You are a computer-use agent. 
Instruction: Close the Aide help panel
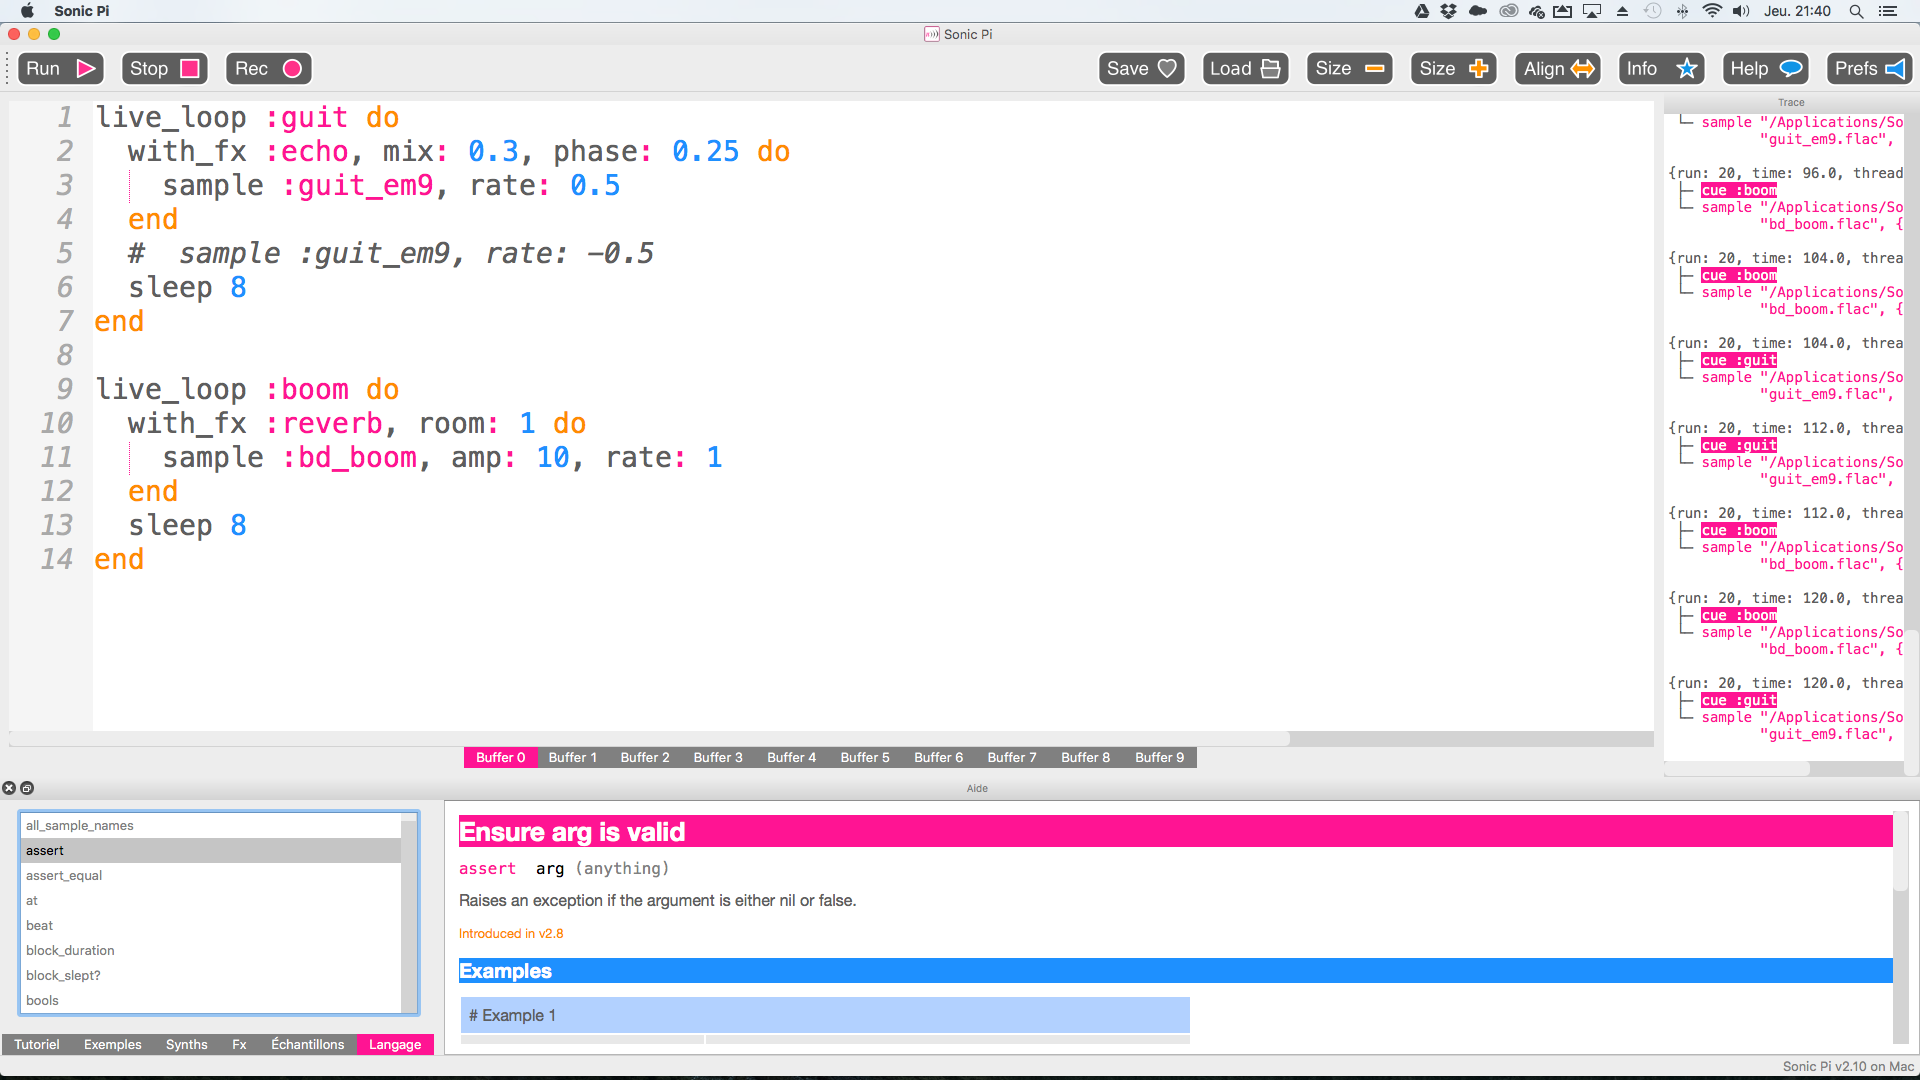(9, 788)
